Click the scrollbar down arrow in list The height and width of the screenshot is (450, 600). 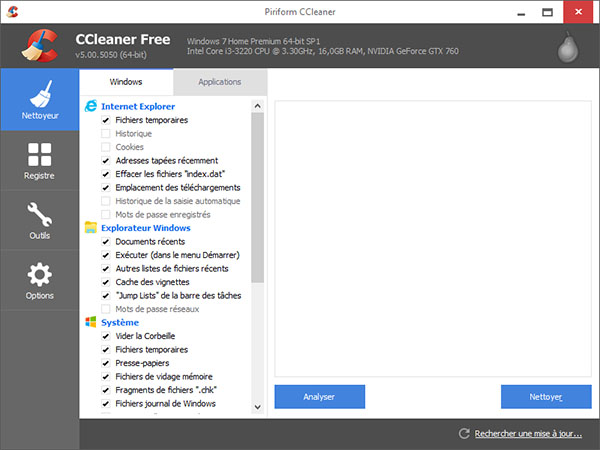point(258,407)
